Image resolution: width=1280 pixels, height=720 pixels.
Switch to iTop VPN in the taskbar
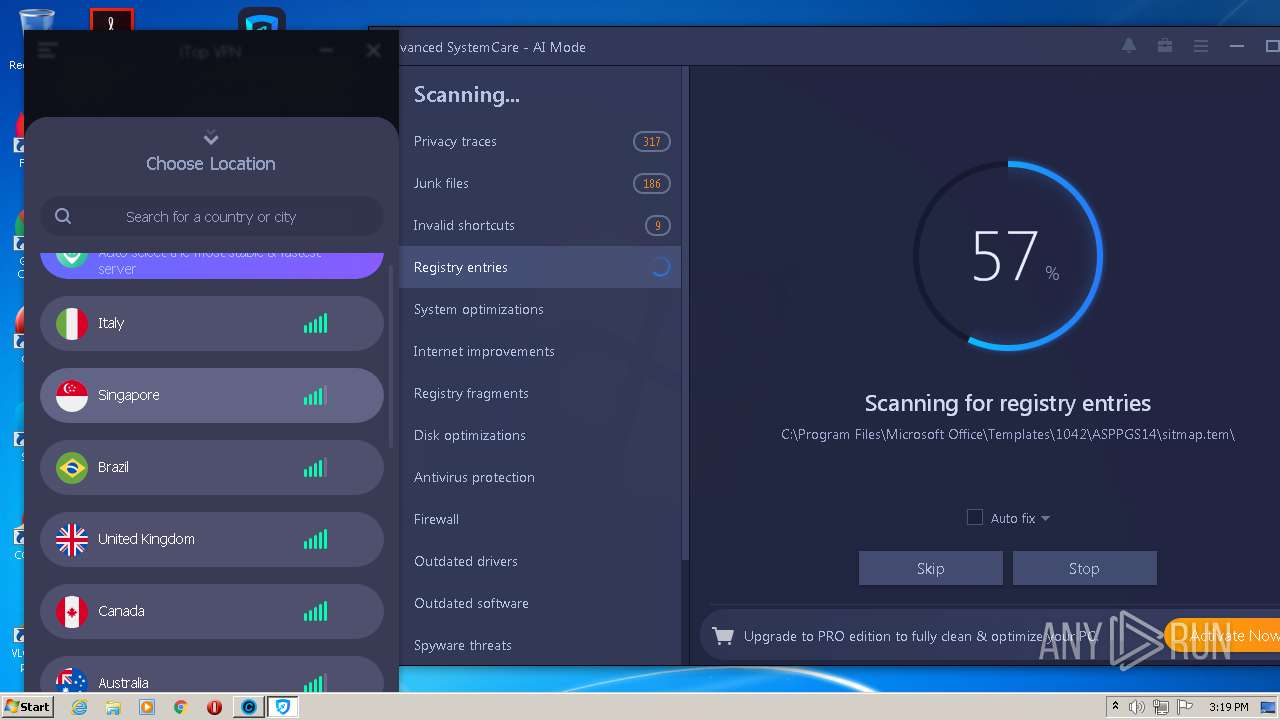point(284,707)
